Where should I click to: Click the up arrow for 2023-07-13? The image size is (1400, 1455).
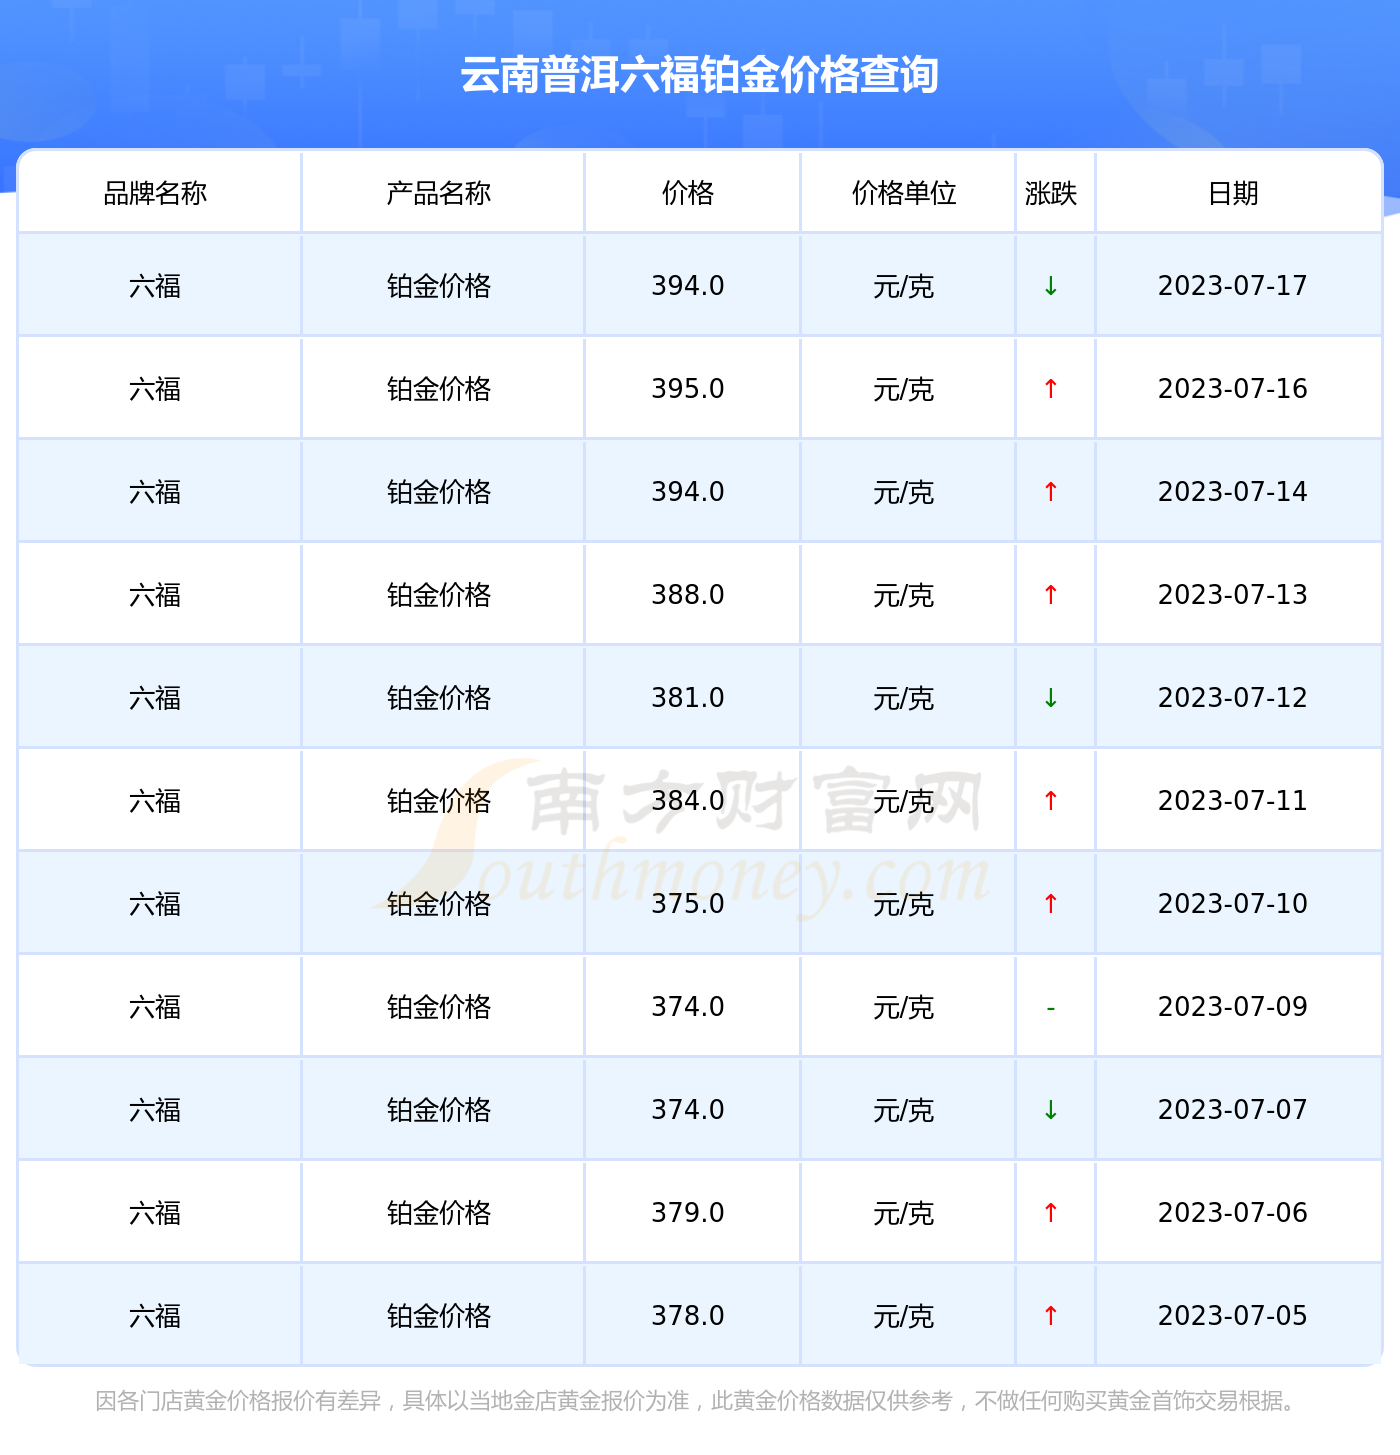pos(1051,595)
